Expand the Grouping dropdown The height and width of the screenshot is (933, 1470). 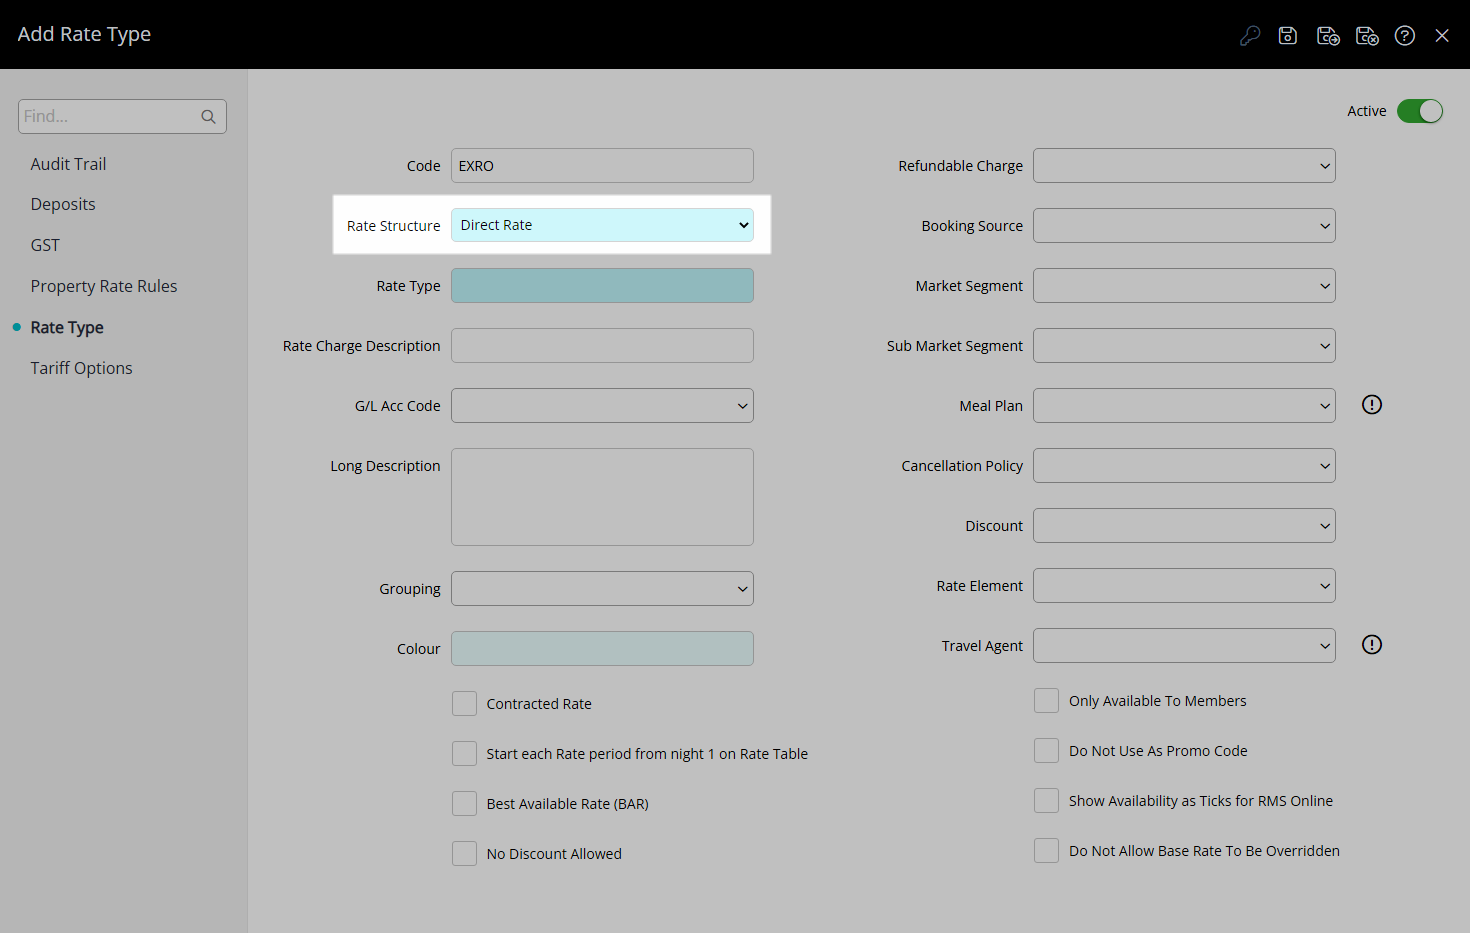[x=602, y=589]
